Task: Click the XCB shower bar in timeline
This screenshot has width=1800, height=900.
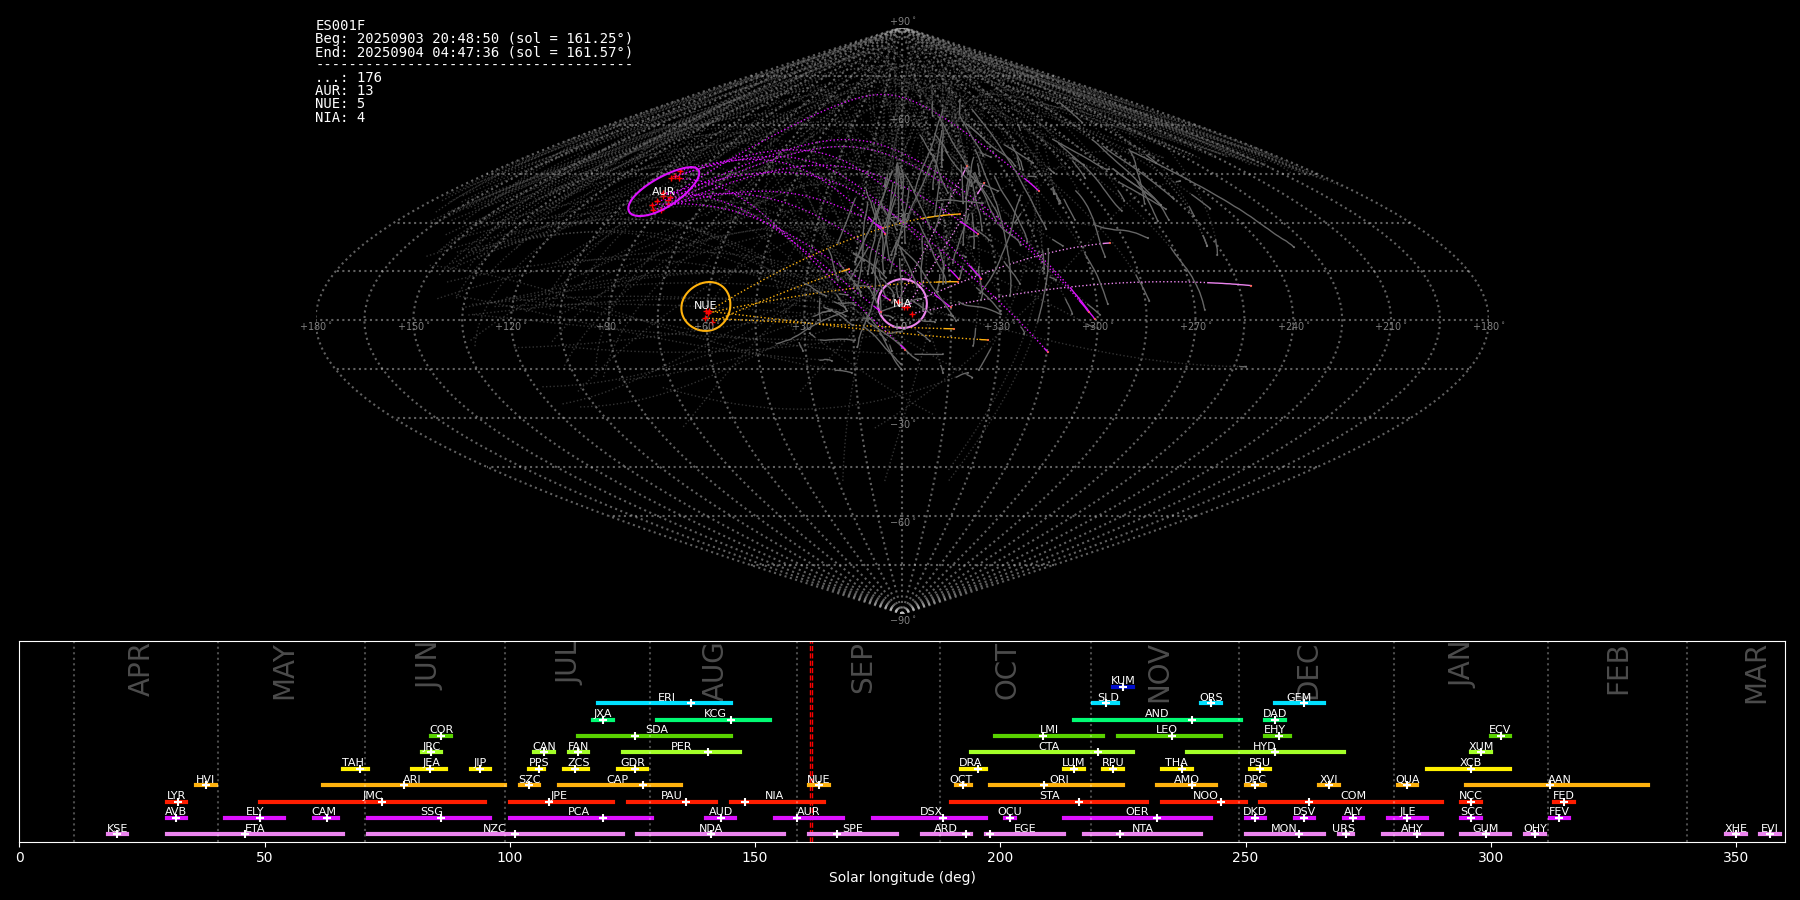Action: (1468, 768)
